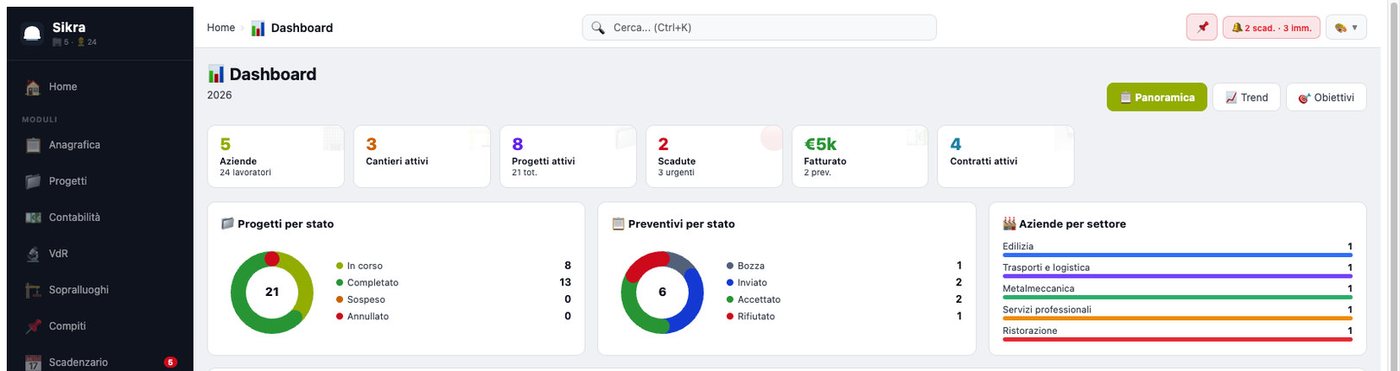1400x371 pixels.
Task: Open Contabilità module in sidebar
Action: pyautogui.click(x=100, y=217)
